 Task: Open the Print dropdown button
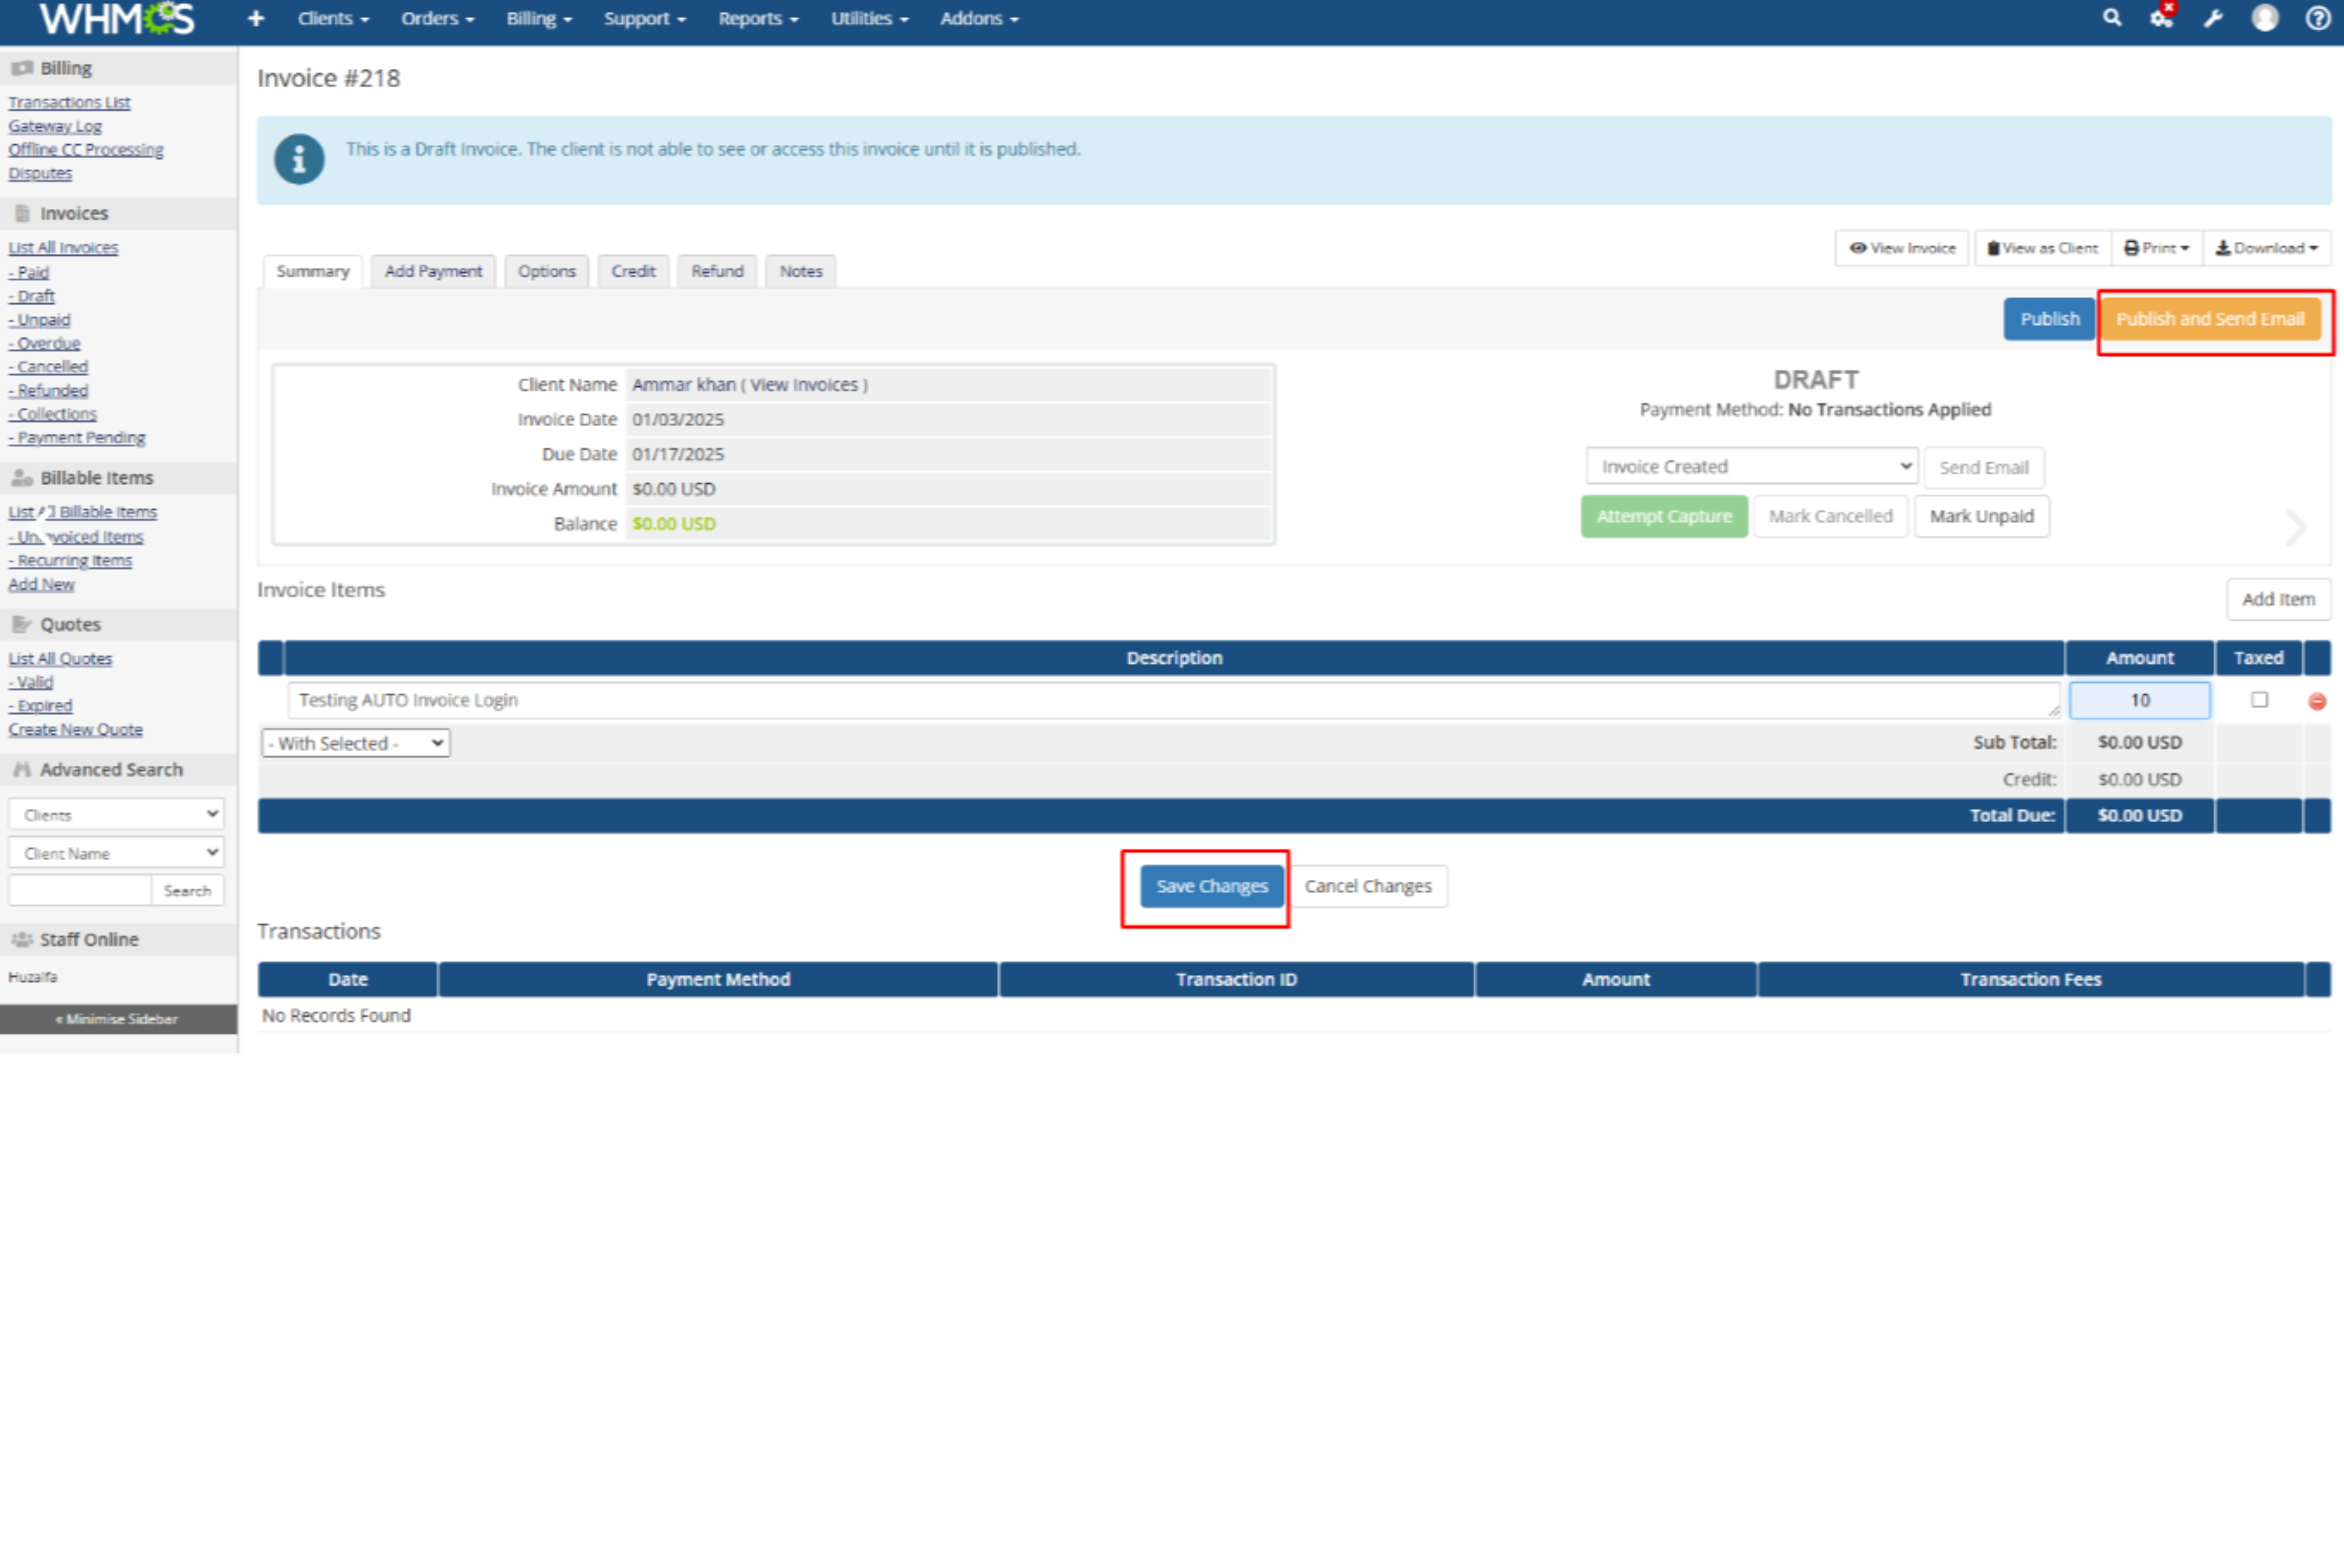point(2156,248)
